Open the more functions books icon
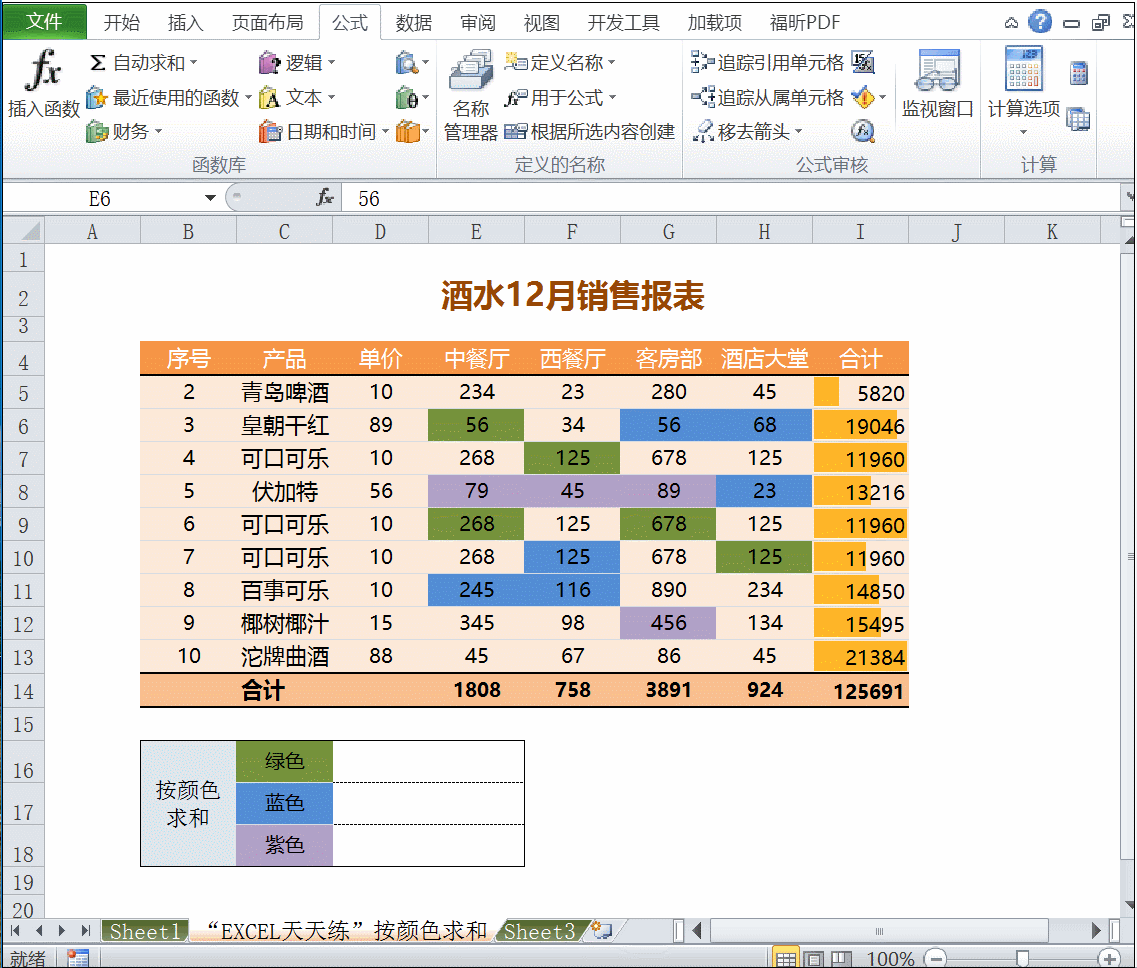The image size is (1137, 968). point(412,131)
